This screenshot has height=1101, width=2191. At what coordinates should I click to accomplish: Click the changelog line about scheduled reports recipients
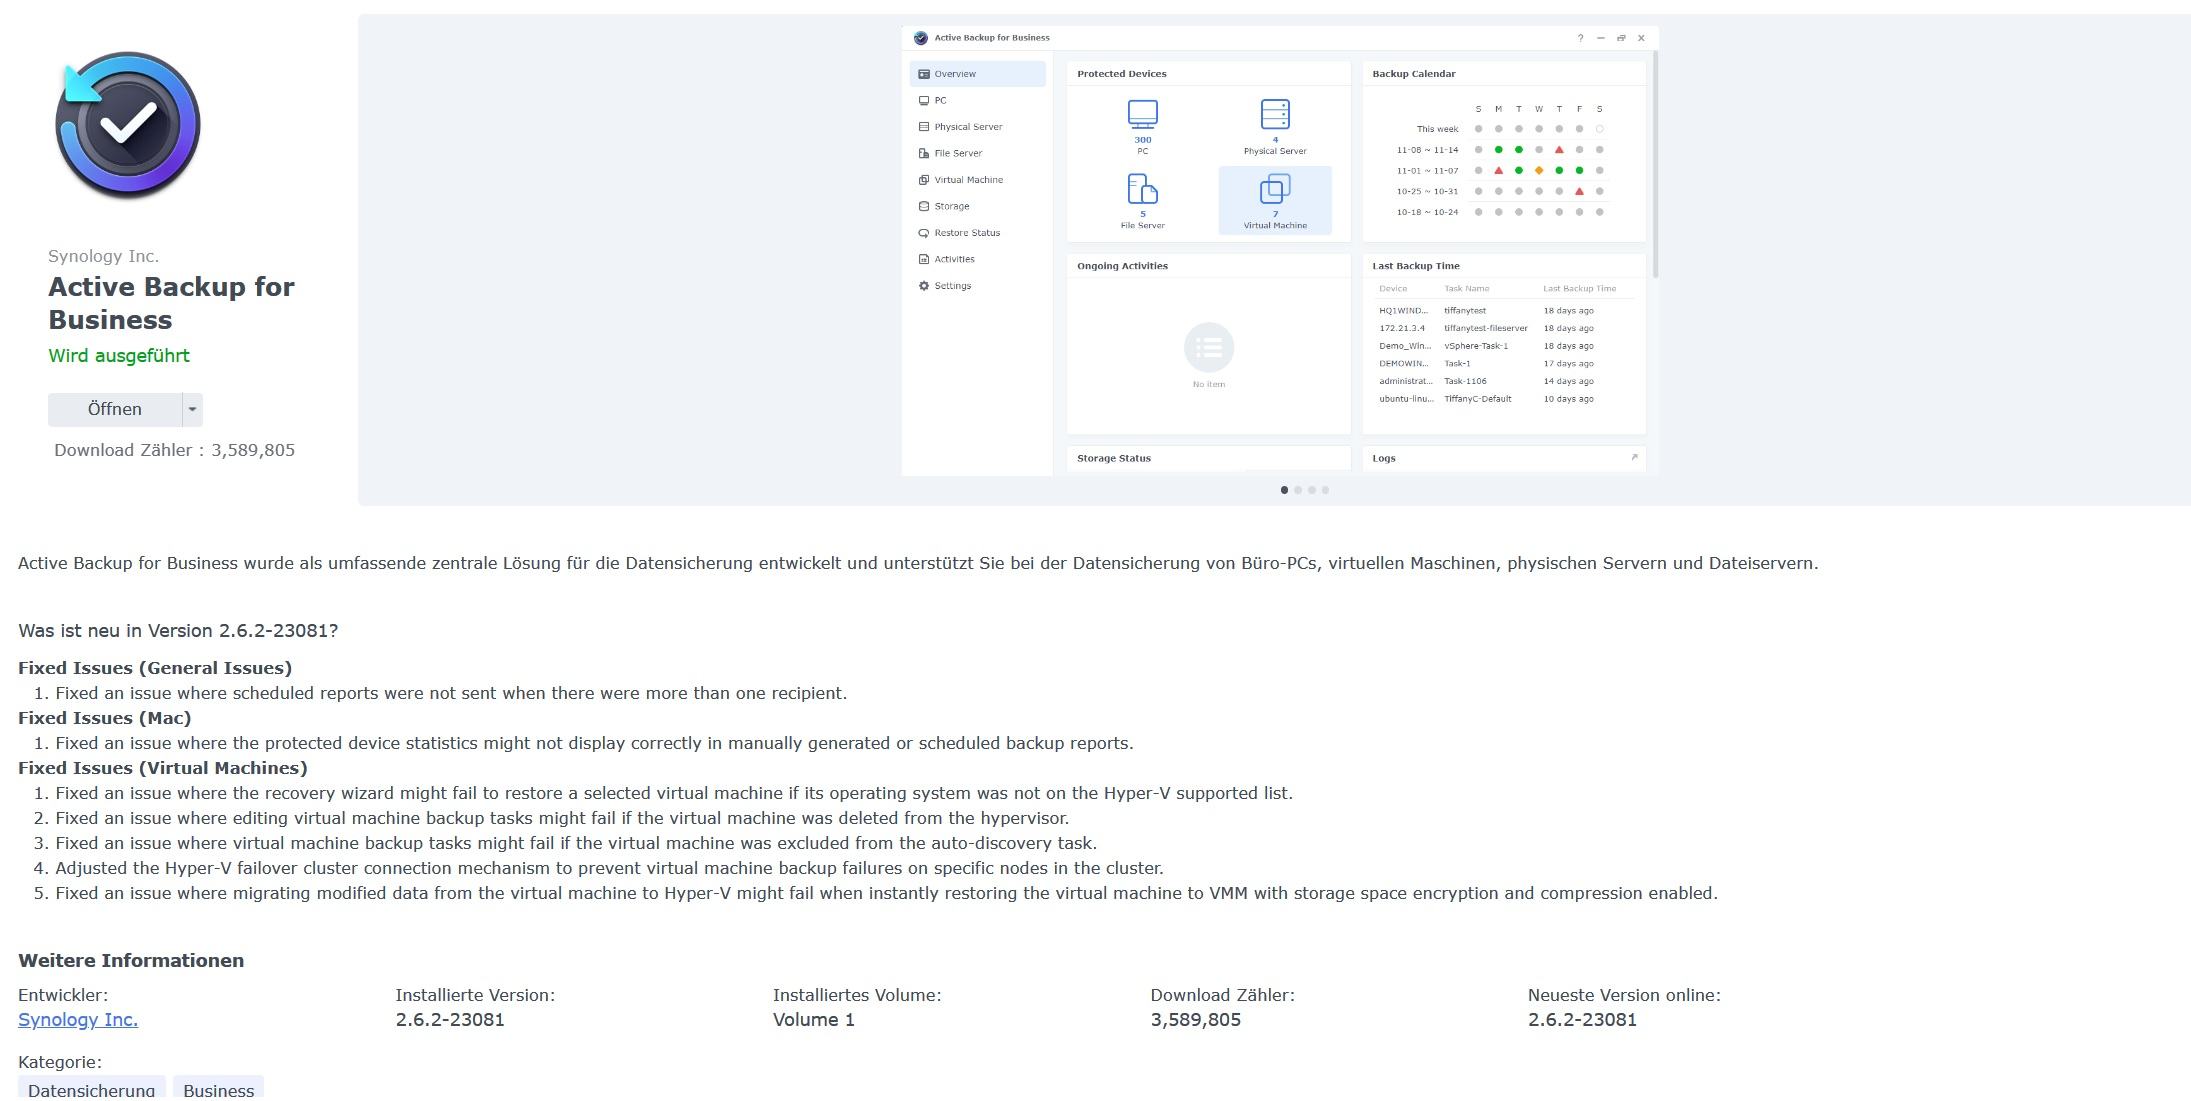[451, 693]
